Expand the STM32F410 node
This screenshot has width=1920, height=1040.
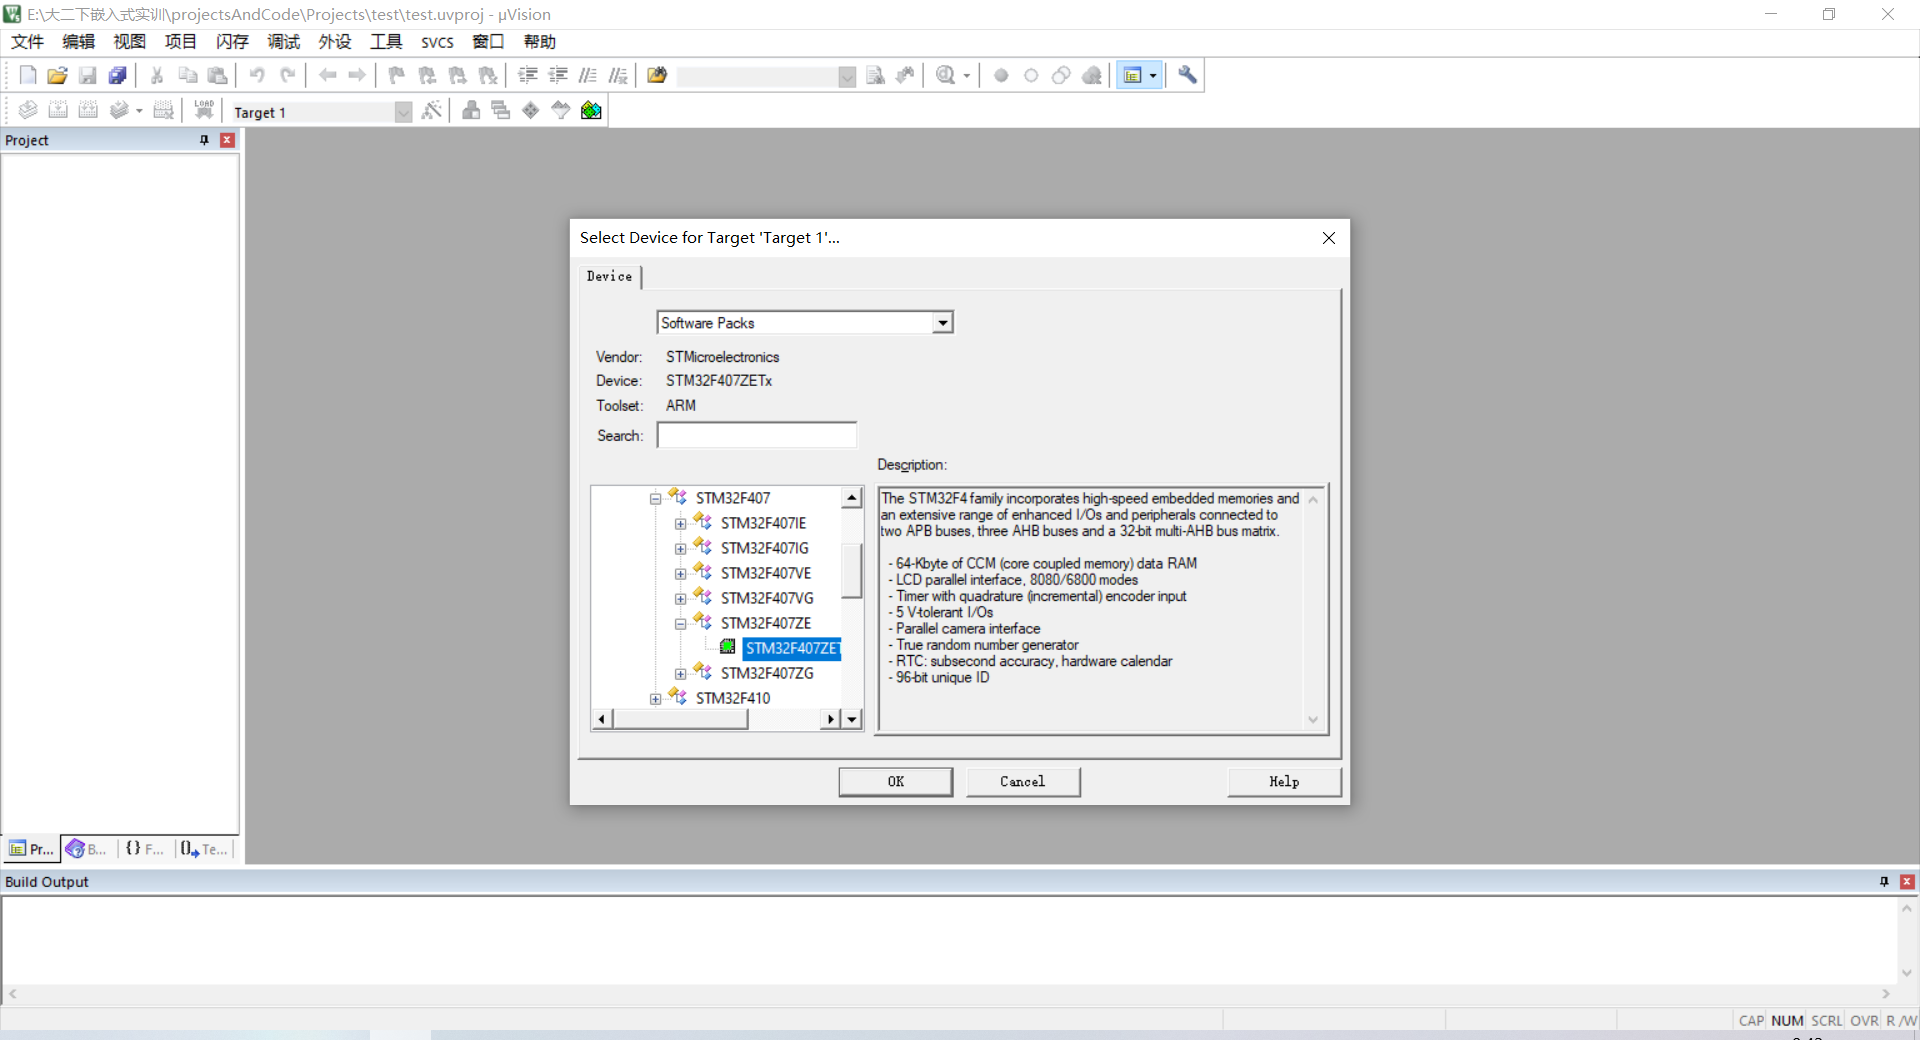click(655, 698)
